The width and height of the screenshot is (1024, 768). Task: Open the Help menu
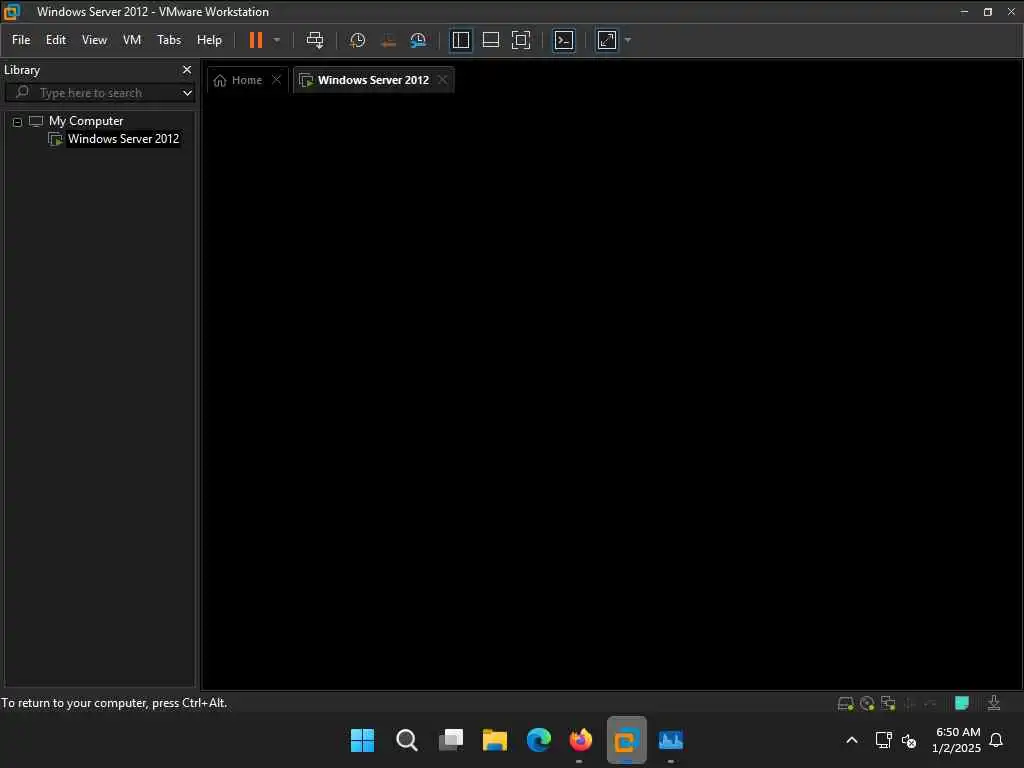(210, 40)
